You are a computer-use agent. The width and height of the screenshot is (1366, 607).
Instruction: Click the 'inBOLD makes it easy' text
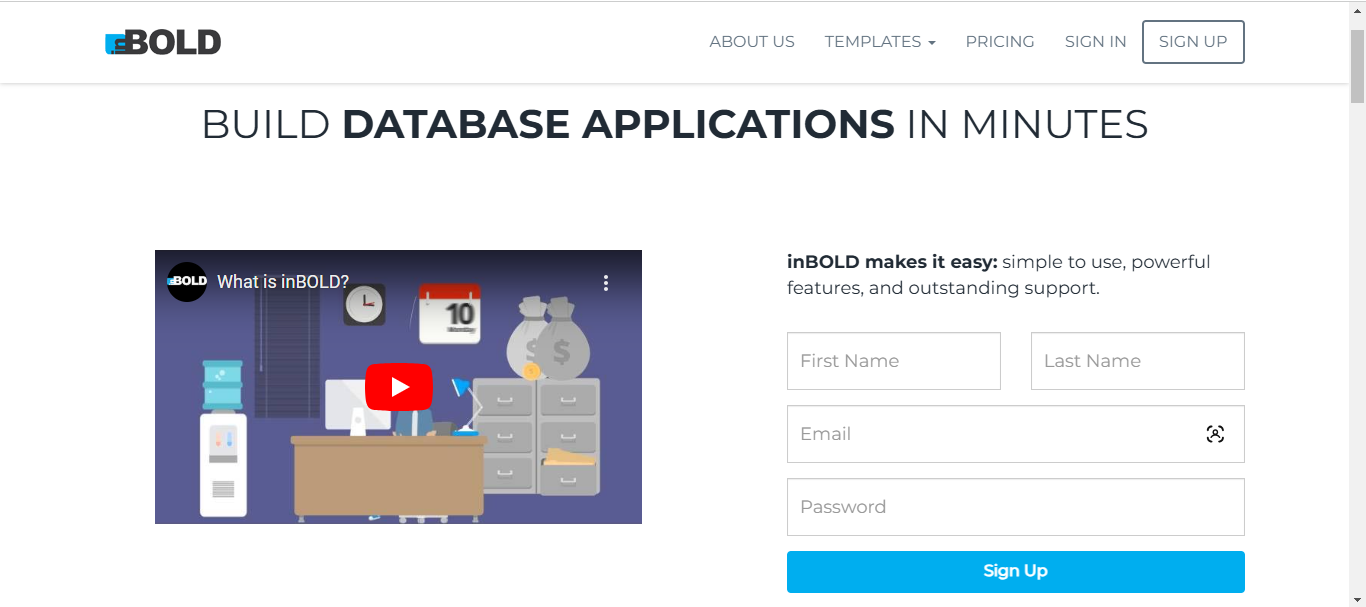(892, 262)
